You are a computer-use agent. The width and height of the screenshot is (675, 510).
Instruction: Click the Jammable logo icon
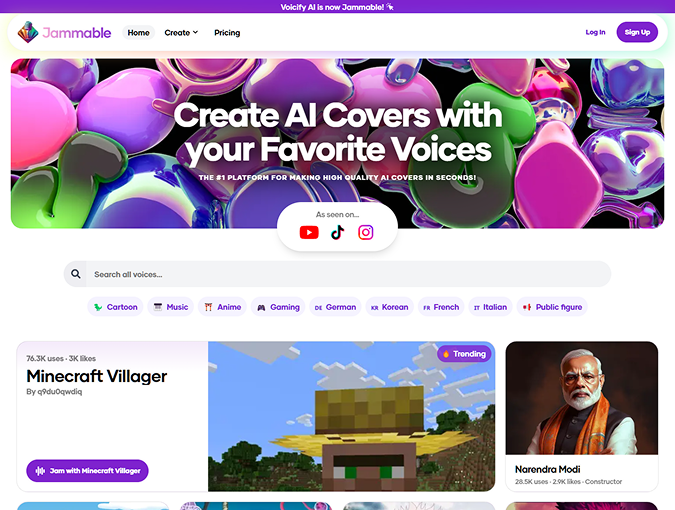click(x=28, y=32)
